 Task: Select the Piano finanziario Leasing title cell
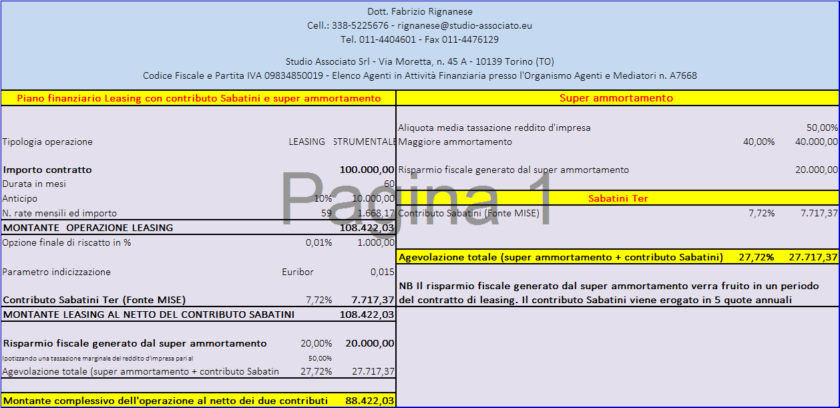pyautogui.click(x=198, y=98)
